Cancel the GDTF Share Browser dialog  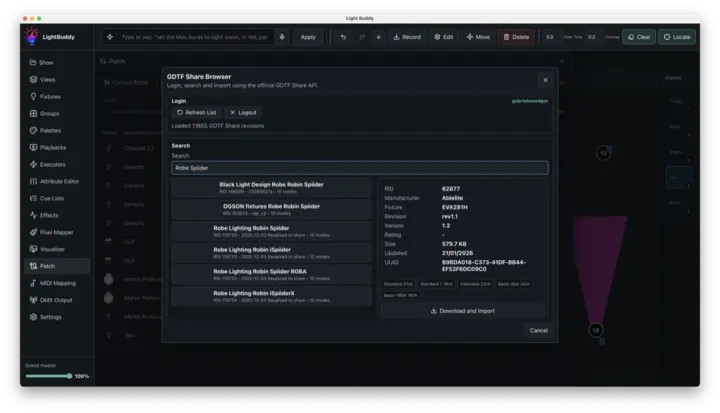coord(539,330)
